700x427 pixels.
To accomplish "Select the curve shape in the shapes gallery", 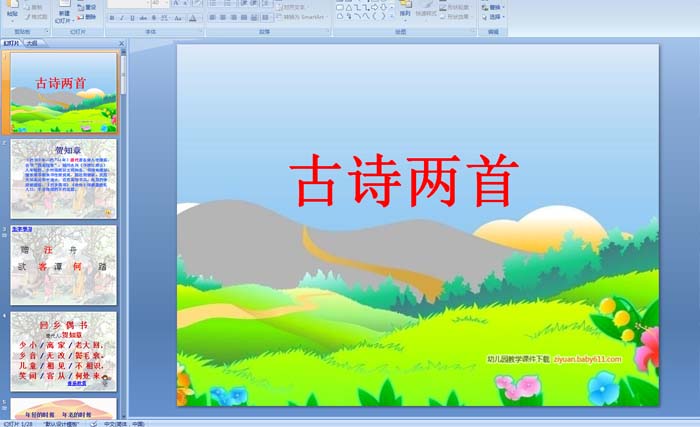I will tap(358, 16).
